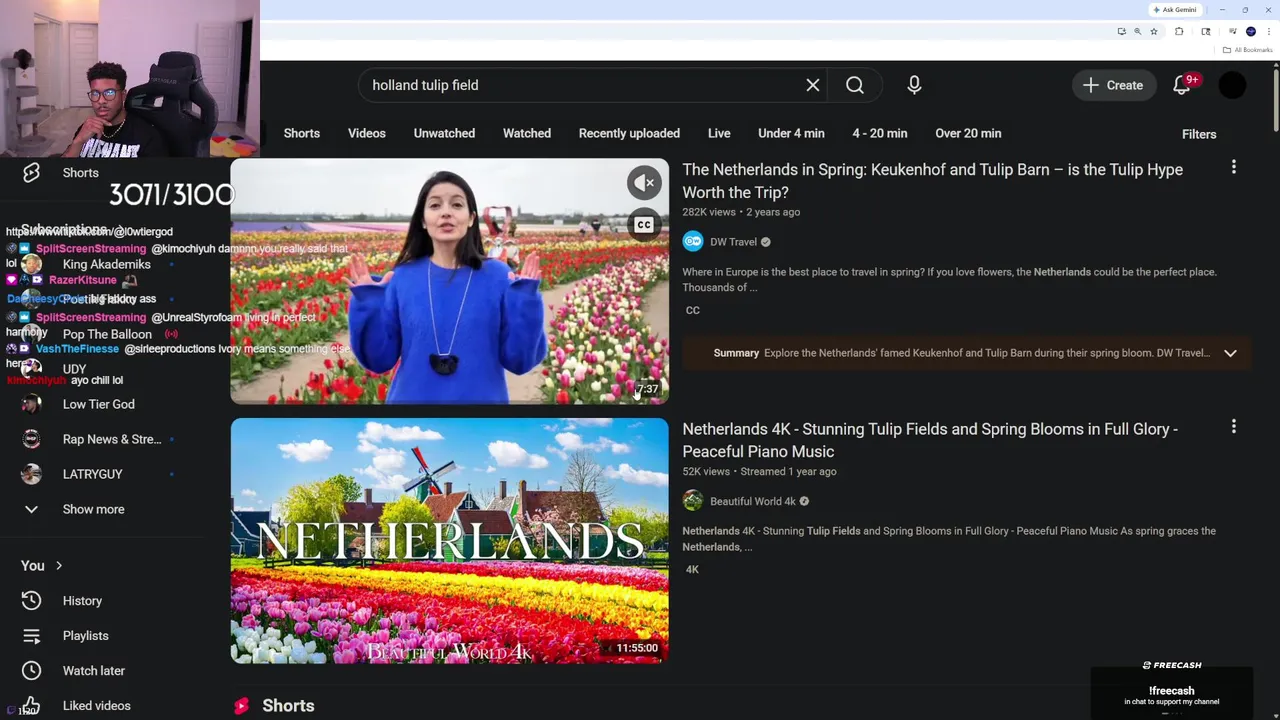Select the Under 4 min filter chip
The image size is (1280, 720).
point(791,133)
